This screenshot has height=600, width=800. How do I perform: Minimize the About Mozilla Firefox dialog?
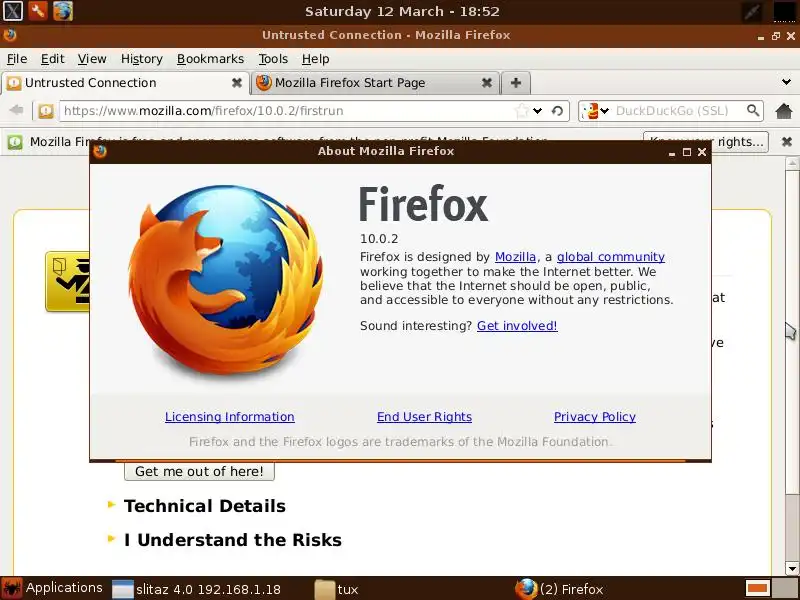click(x=671, y=153)
